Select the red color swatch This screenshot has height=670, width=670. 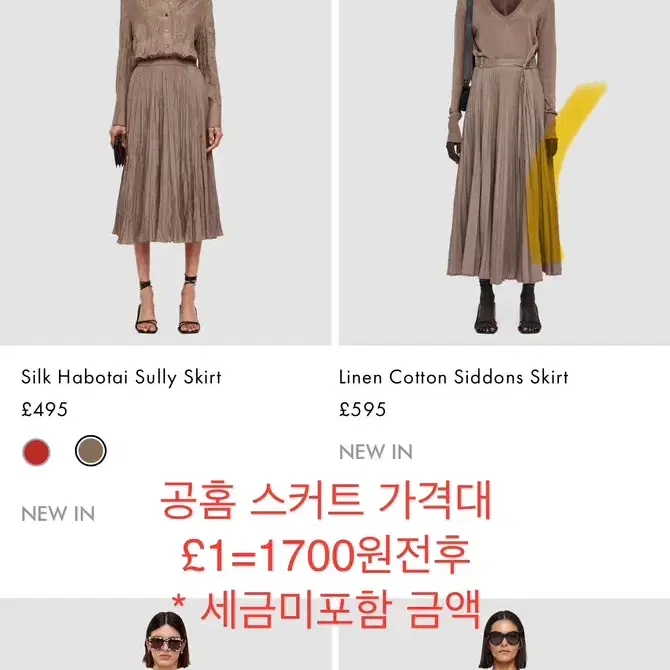pos(36,452)
